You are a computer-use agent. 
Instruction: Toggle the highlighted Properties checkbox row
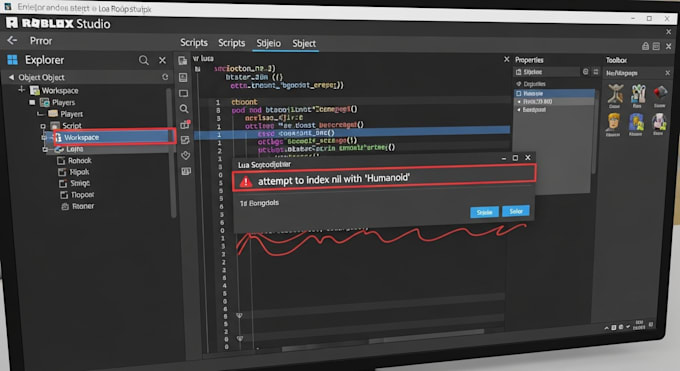555,93
